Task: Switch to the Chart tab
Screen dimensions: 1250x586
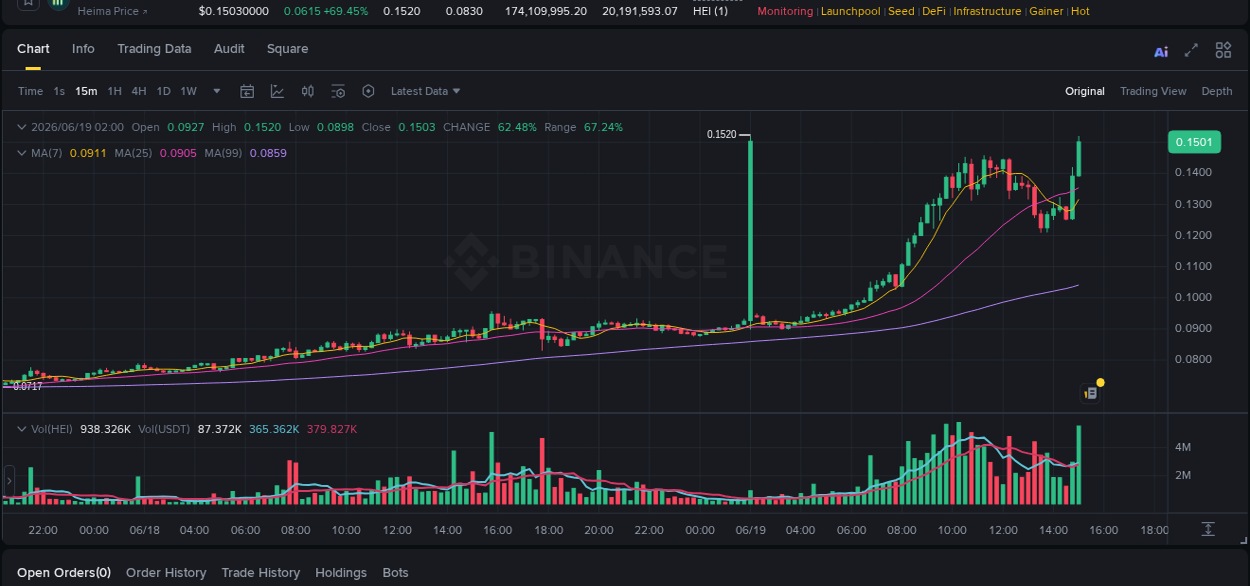Action: tap(33, 49)
